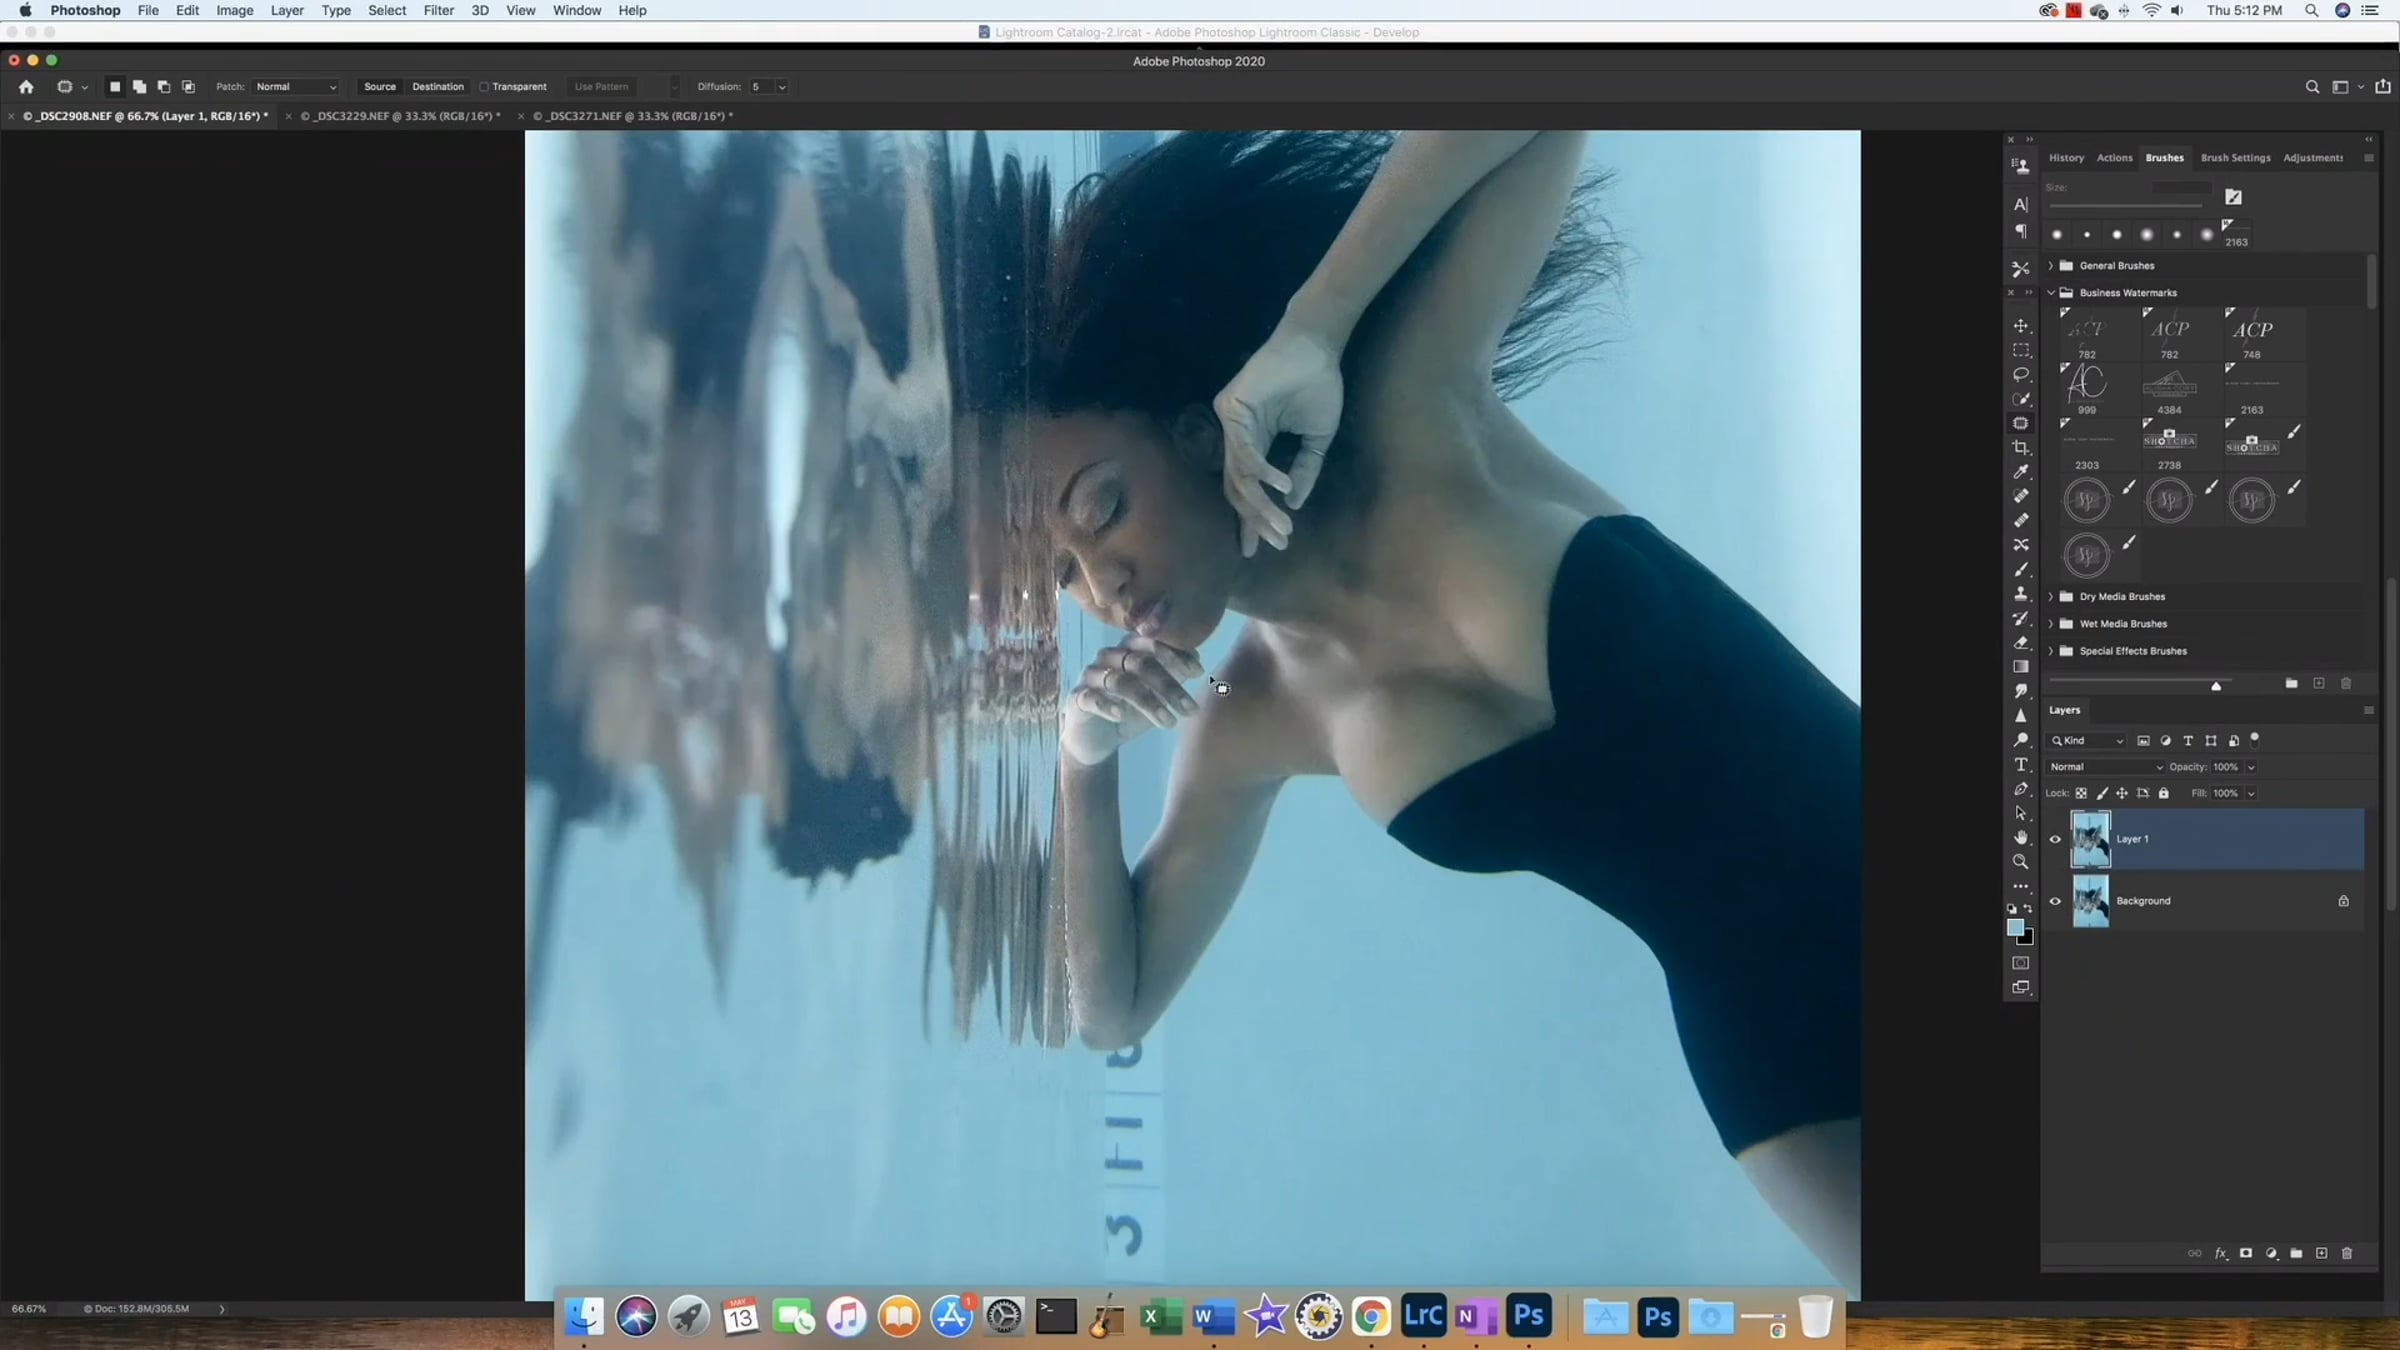
Task: Open the layer blend mode dropdown
Action: pyautogui.click(x=2104, y=767)
